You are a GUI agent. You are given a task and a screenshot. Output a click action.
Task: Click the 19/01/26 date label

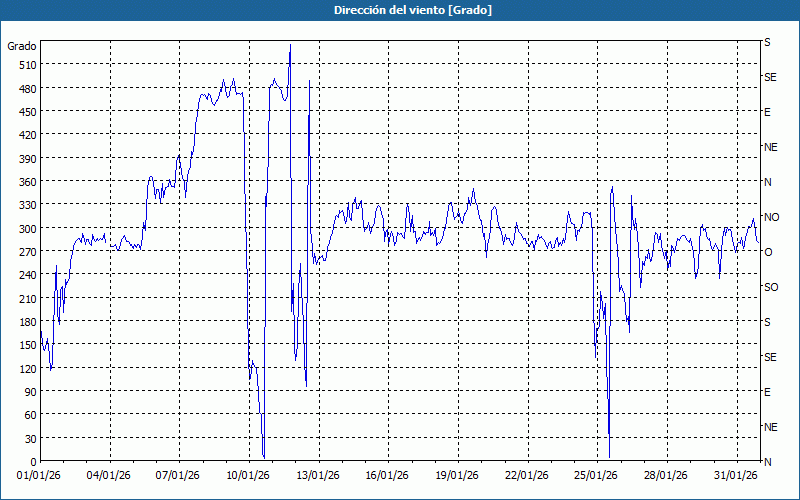tap(457, 476)
